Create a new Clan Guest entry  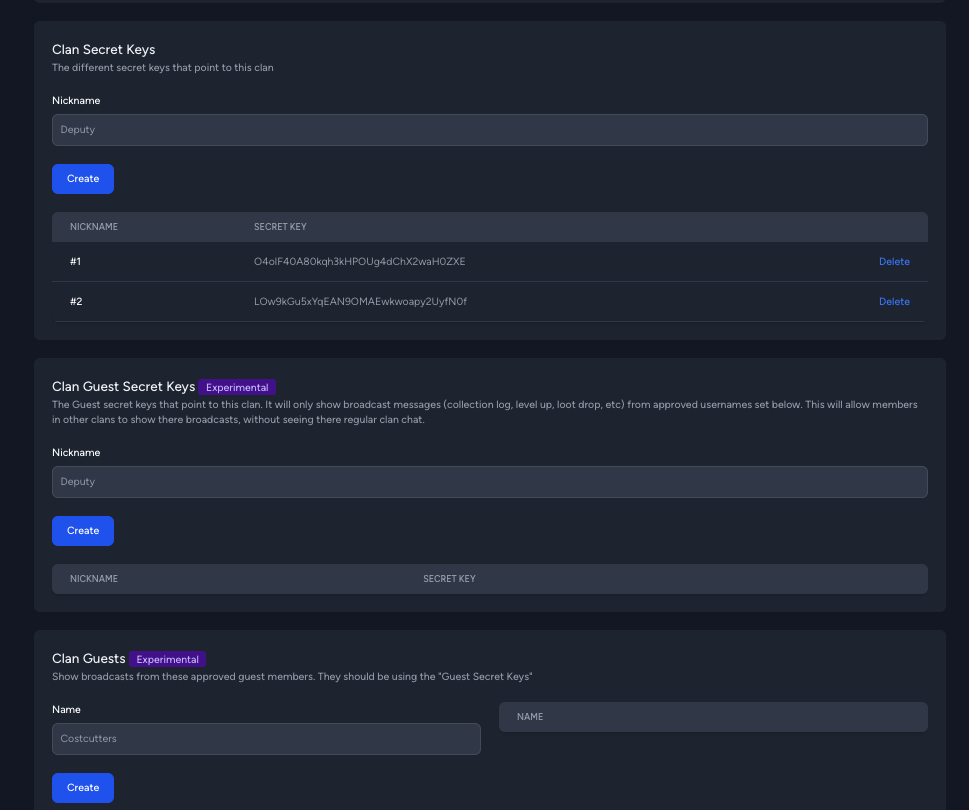click(83, 788)
